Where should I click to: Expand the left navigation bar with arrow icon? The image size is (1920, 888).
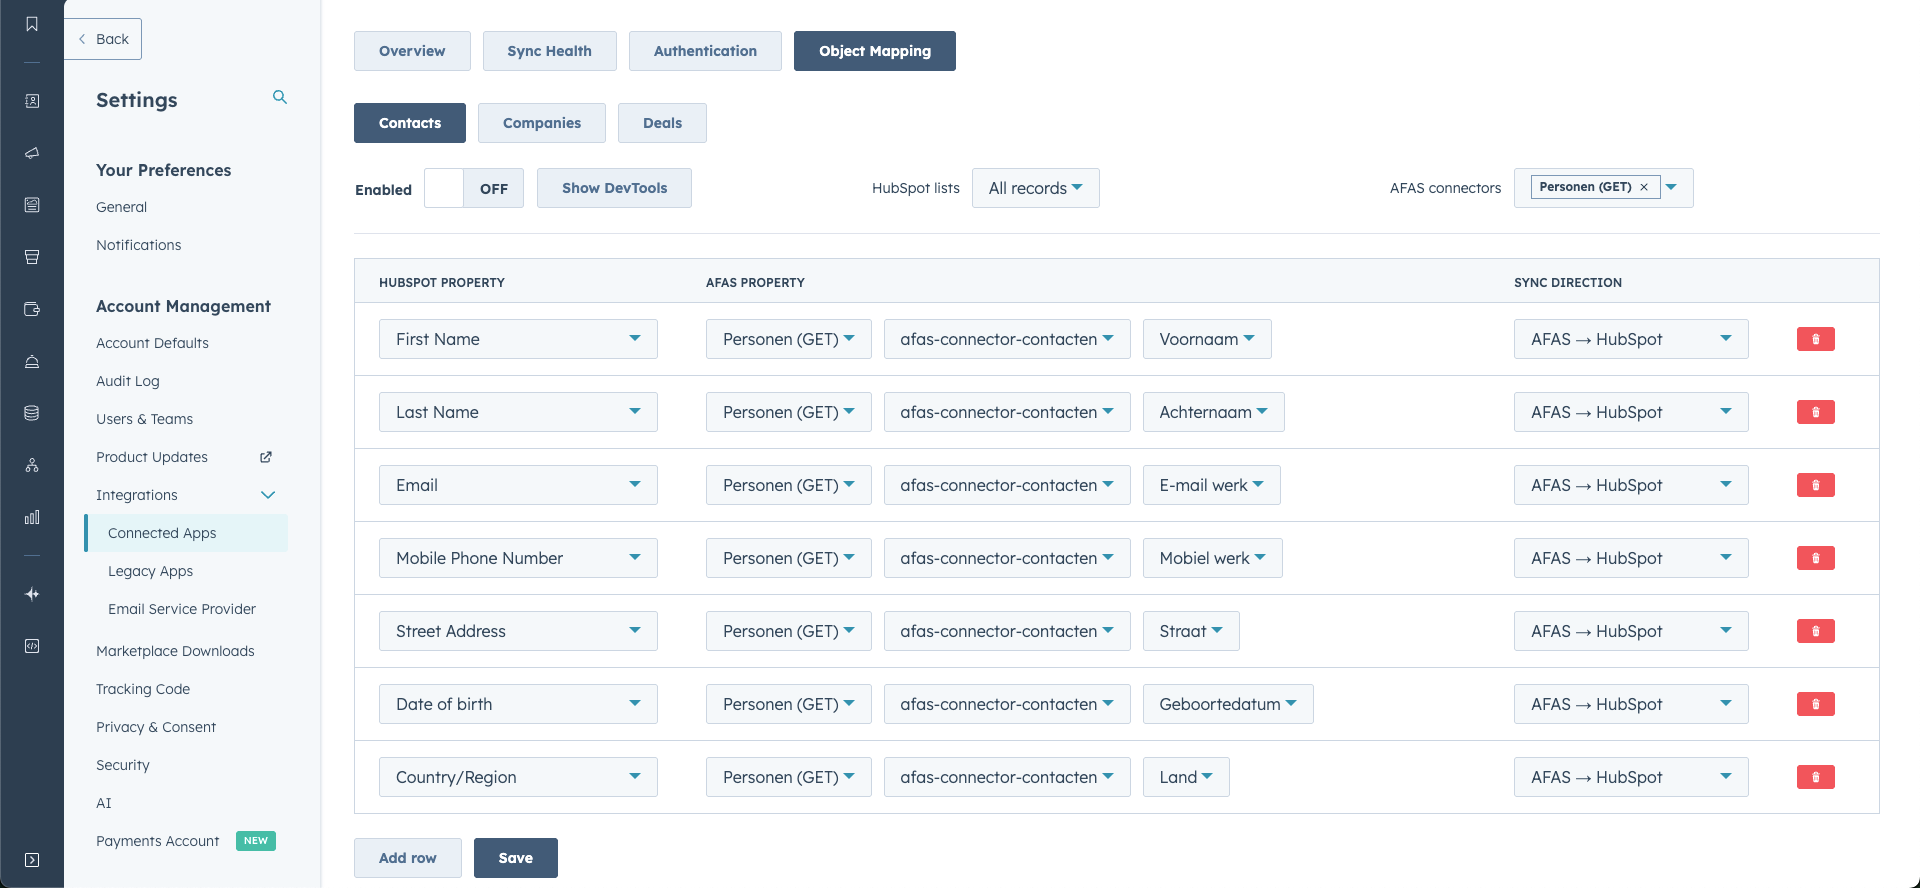(x=32, y=860)
